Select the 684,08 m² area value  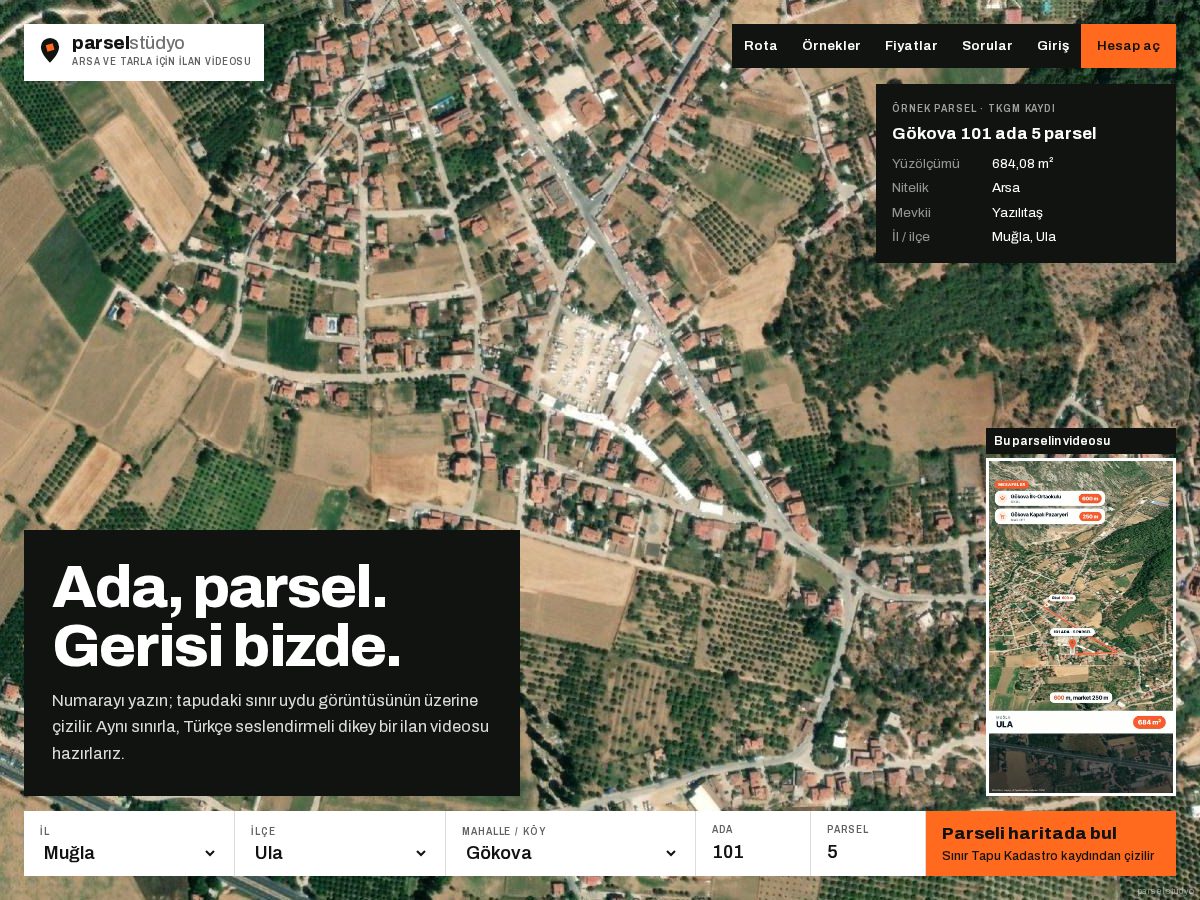click(x=1022, y=163)
